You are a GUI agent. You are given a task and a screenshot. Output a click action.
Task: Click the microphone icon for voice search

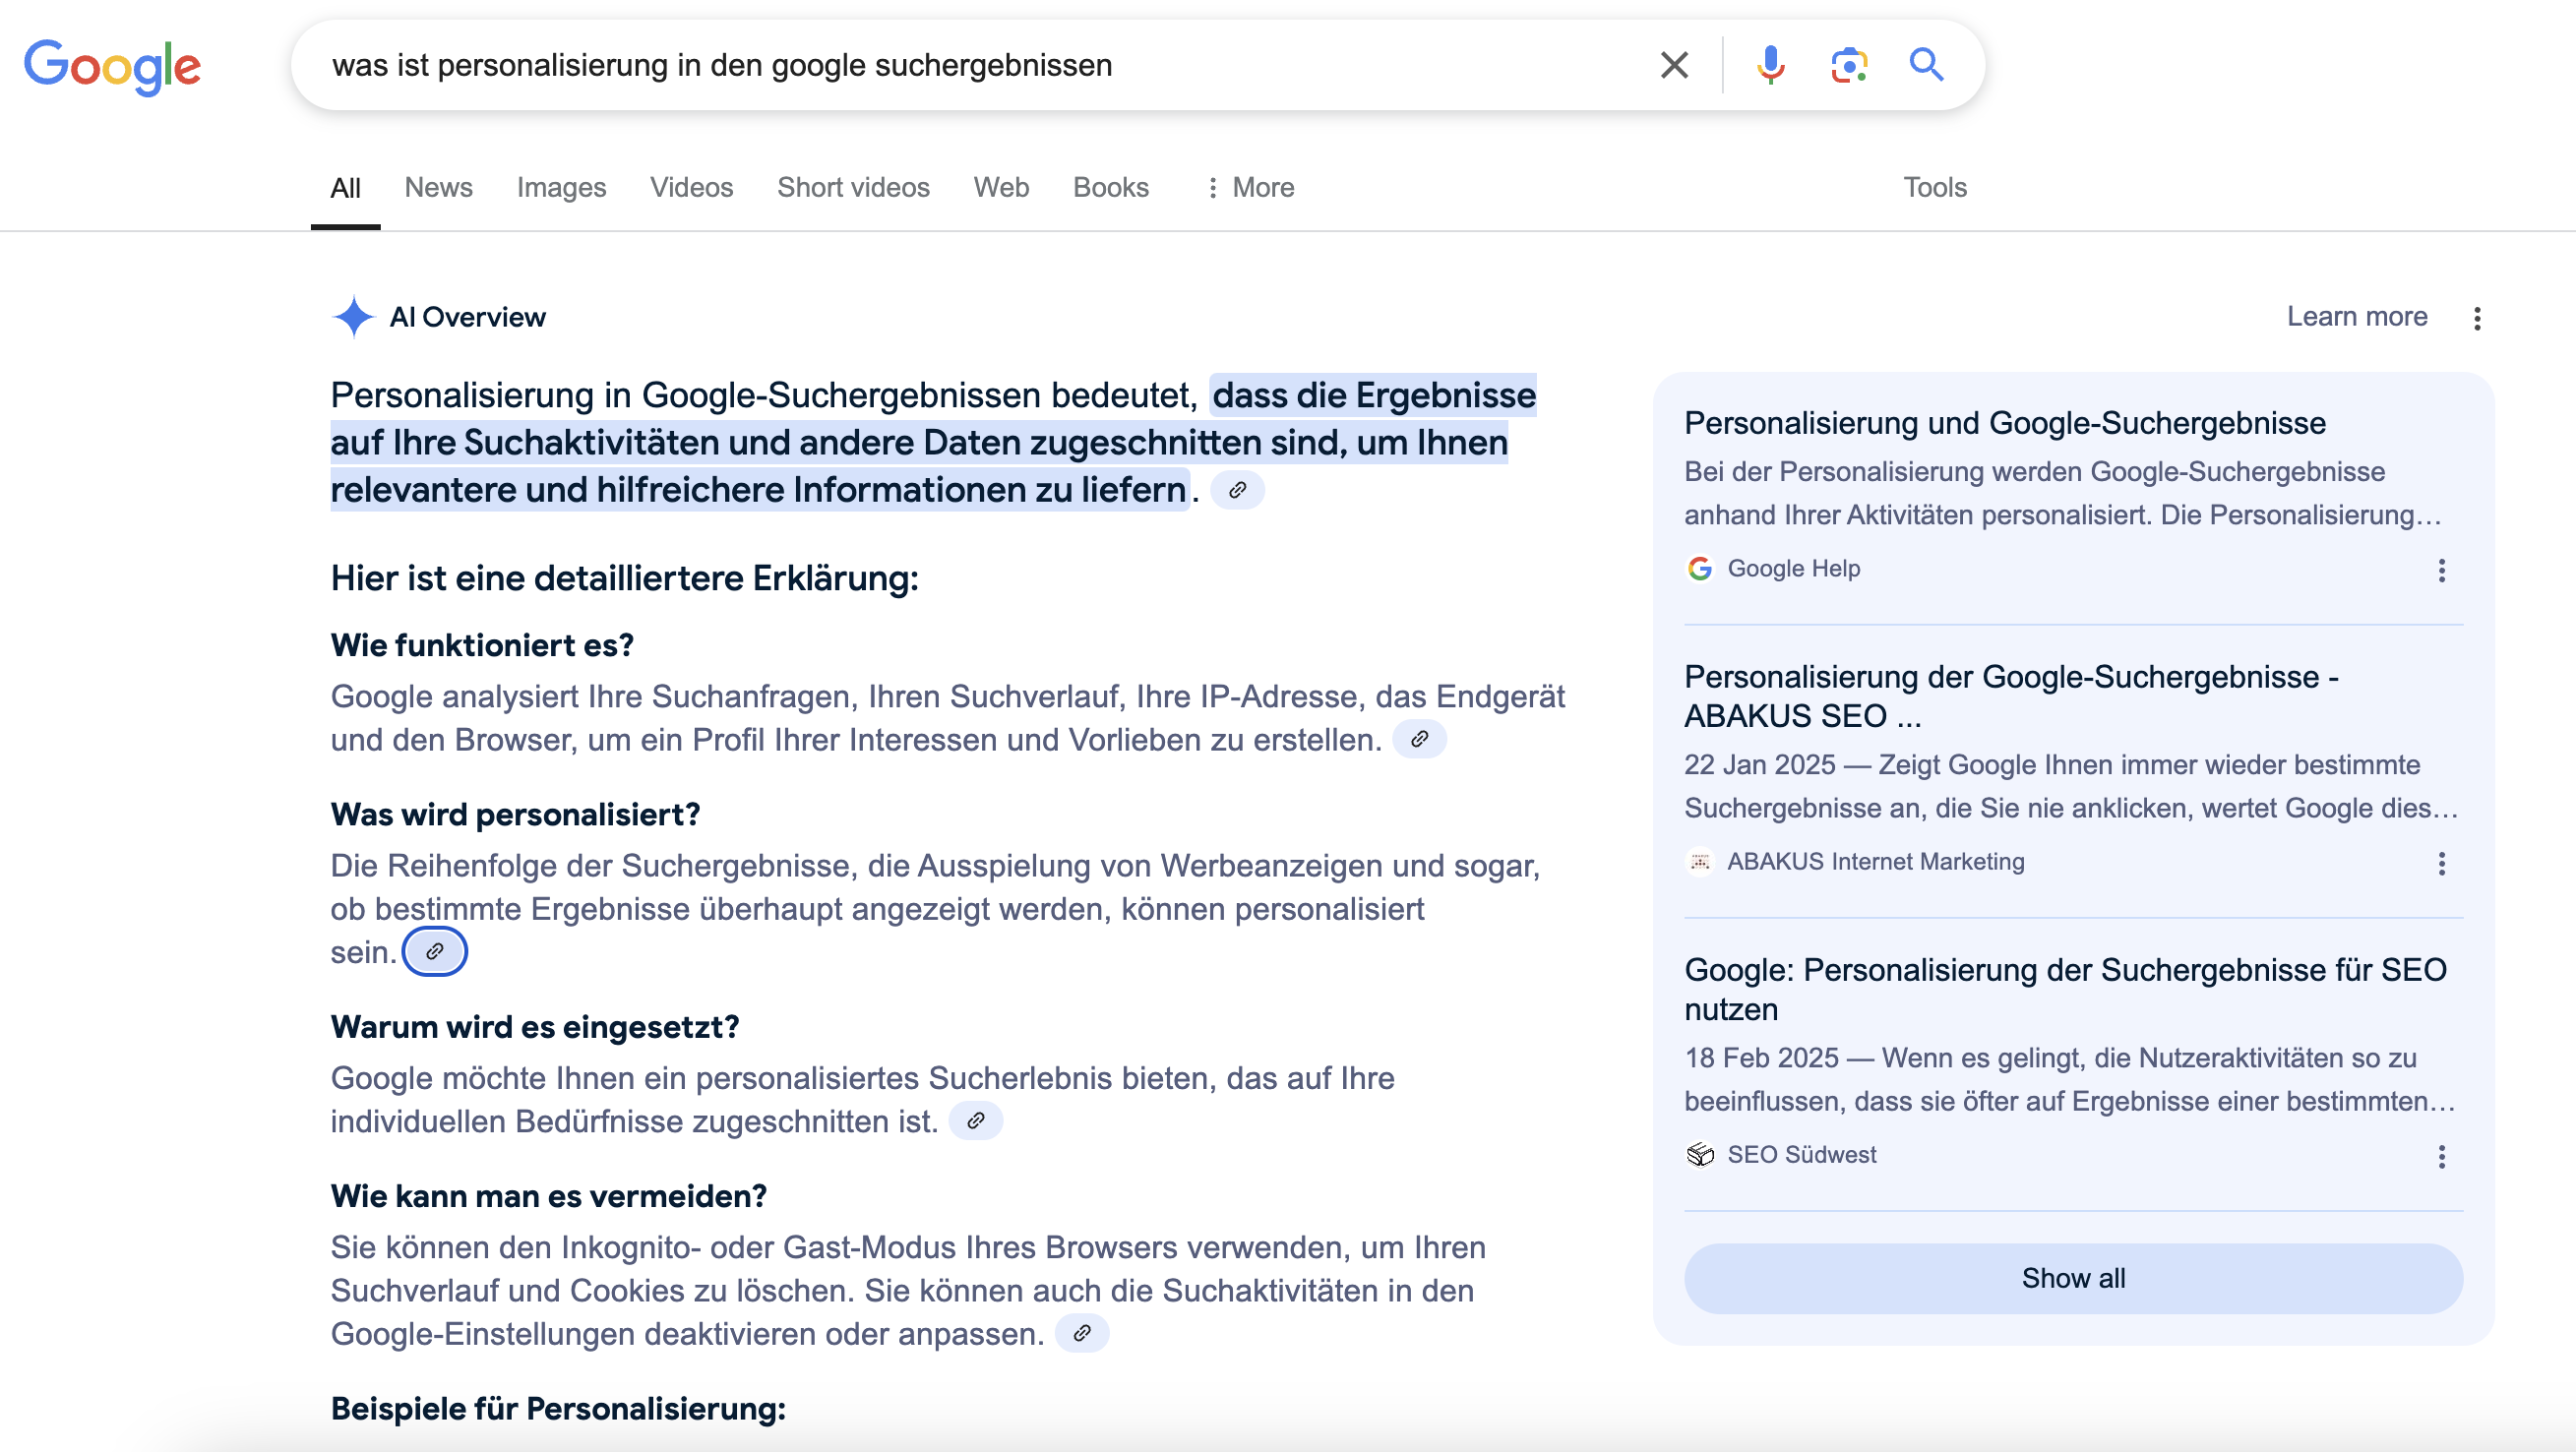tap(1769, 64)
